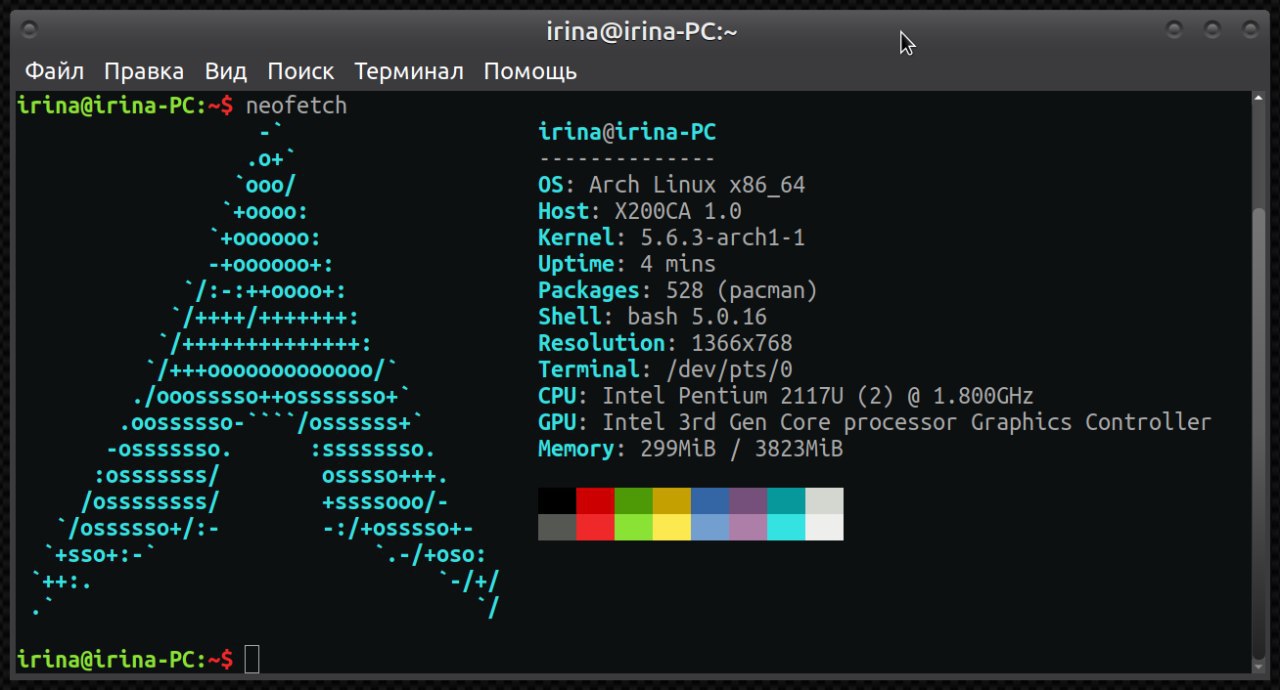Click the Packages line 528 (pacman)
This screenshot has width=1280, height=690.
coord(678,291)
